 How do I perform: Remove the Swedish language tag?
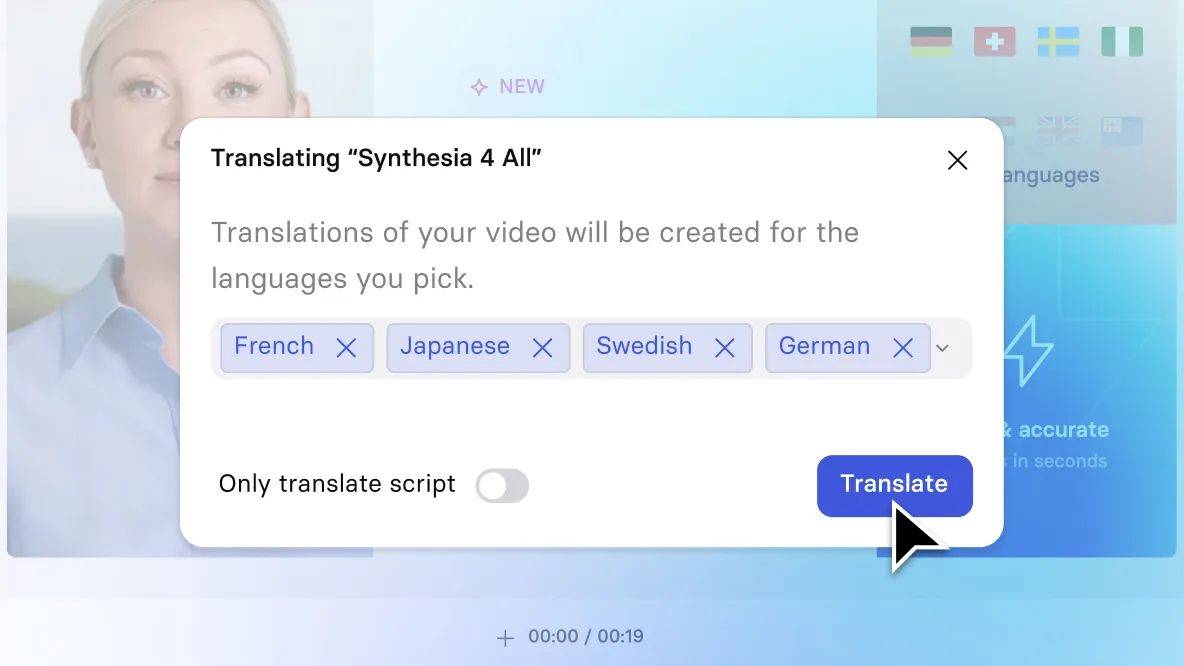(725, 348)
